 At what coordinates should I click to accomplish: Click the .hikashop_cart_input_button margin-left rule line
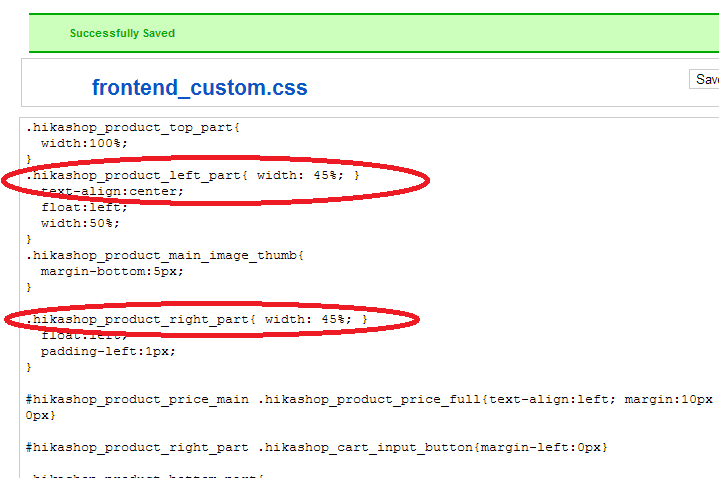(x=316, y=447)
